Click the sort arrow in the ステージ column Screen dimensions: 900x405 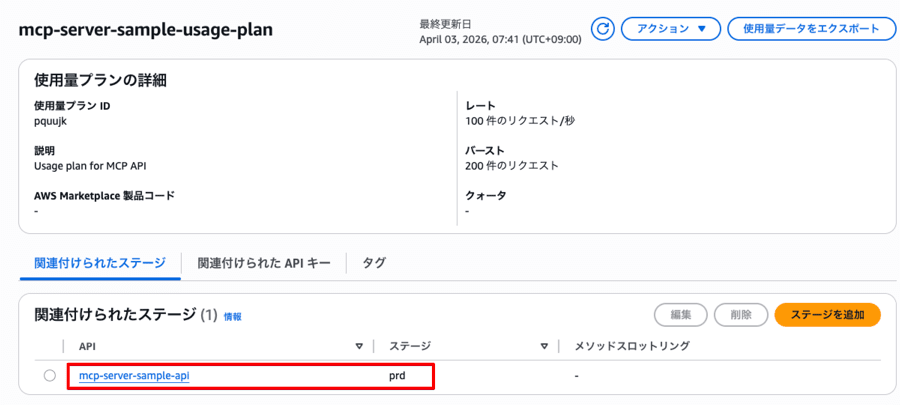pyautogui.click(x=544, y=346)
